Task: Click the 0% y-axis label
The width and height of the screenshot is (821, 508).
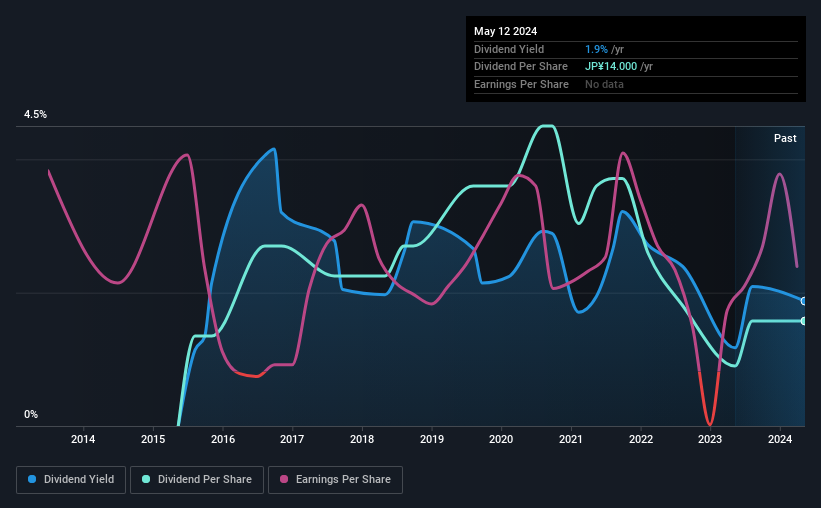Action: click(31, 414)
